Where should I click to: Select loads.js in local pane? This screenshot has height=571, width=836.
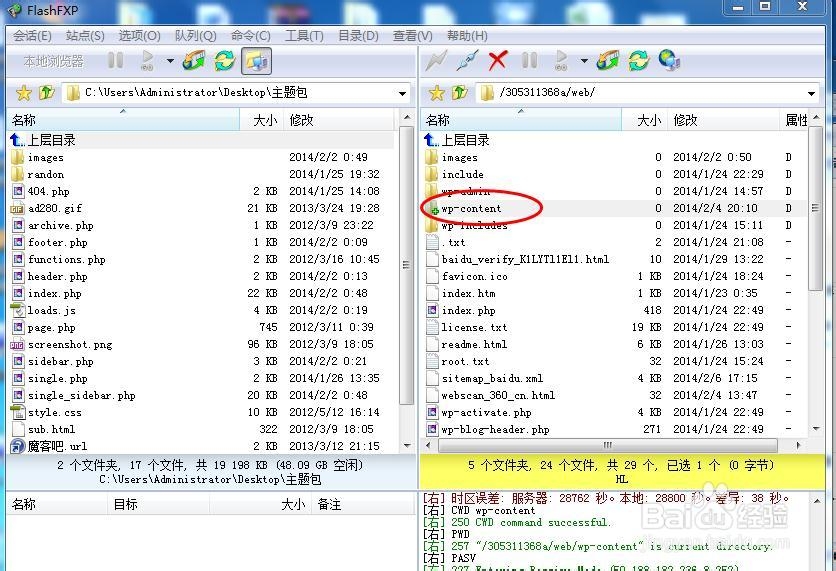pyautogui.click(x=202, y=310)
